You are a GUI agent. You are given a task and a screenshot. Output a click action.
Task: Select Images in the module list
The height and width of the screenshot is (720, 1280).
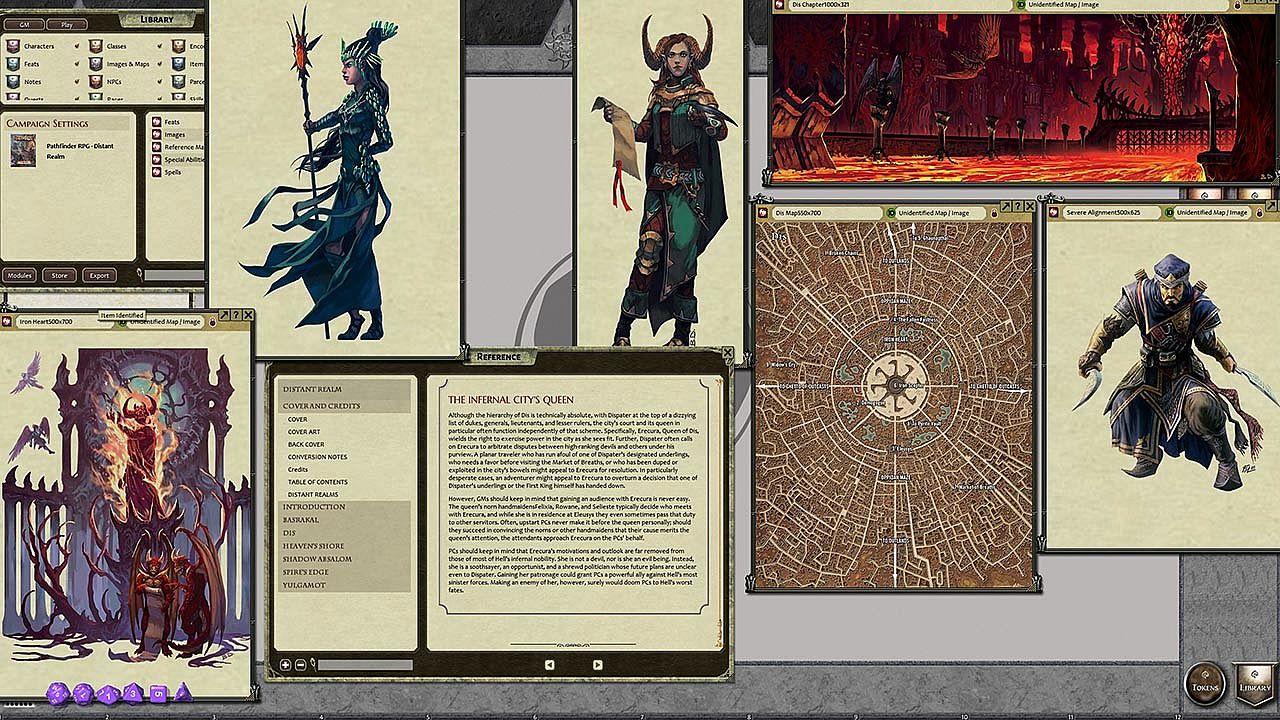tap(175, 134)
